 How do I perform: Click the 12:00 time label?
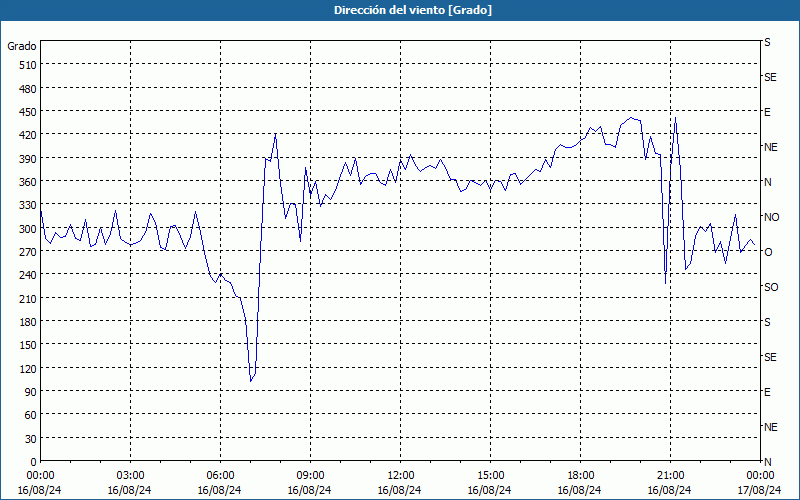pos(401,476)
